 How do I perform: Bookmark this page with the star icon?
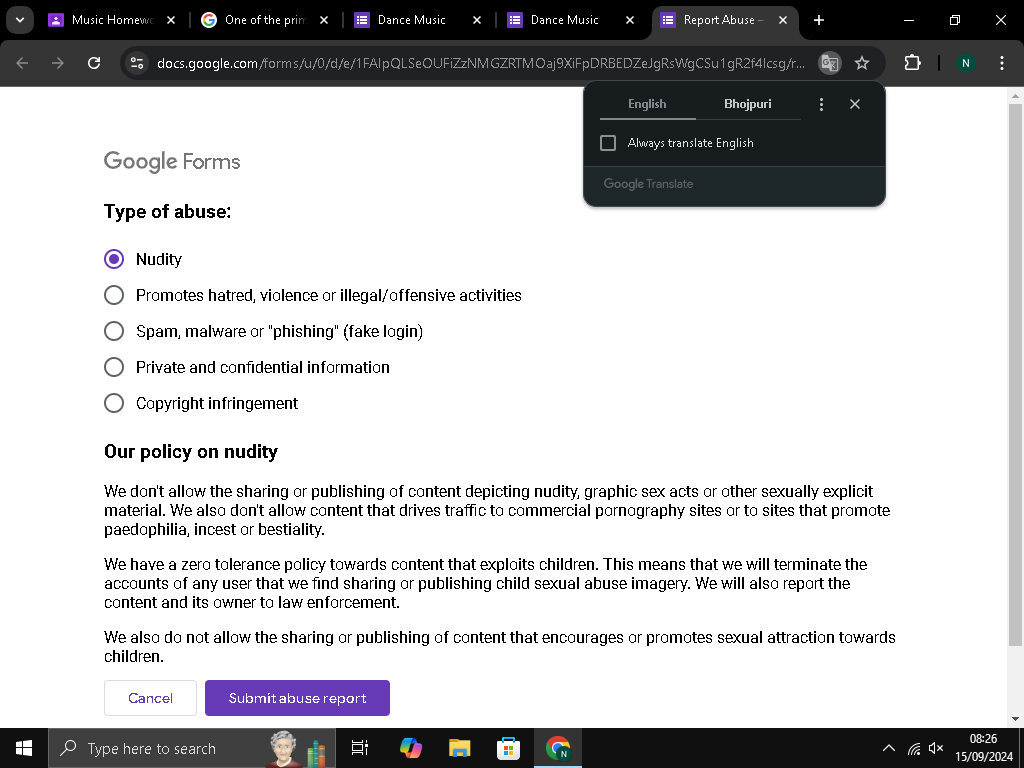tap(862, 63)
